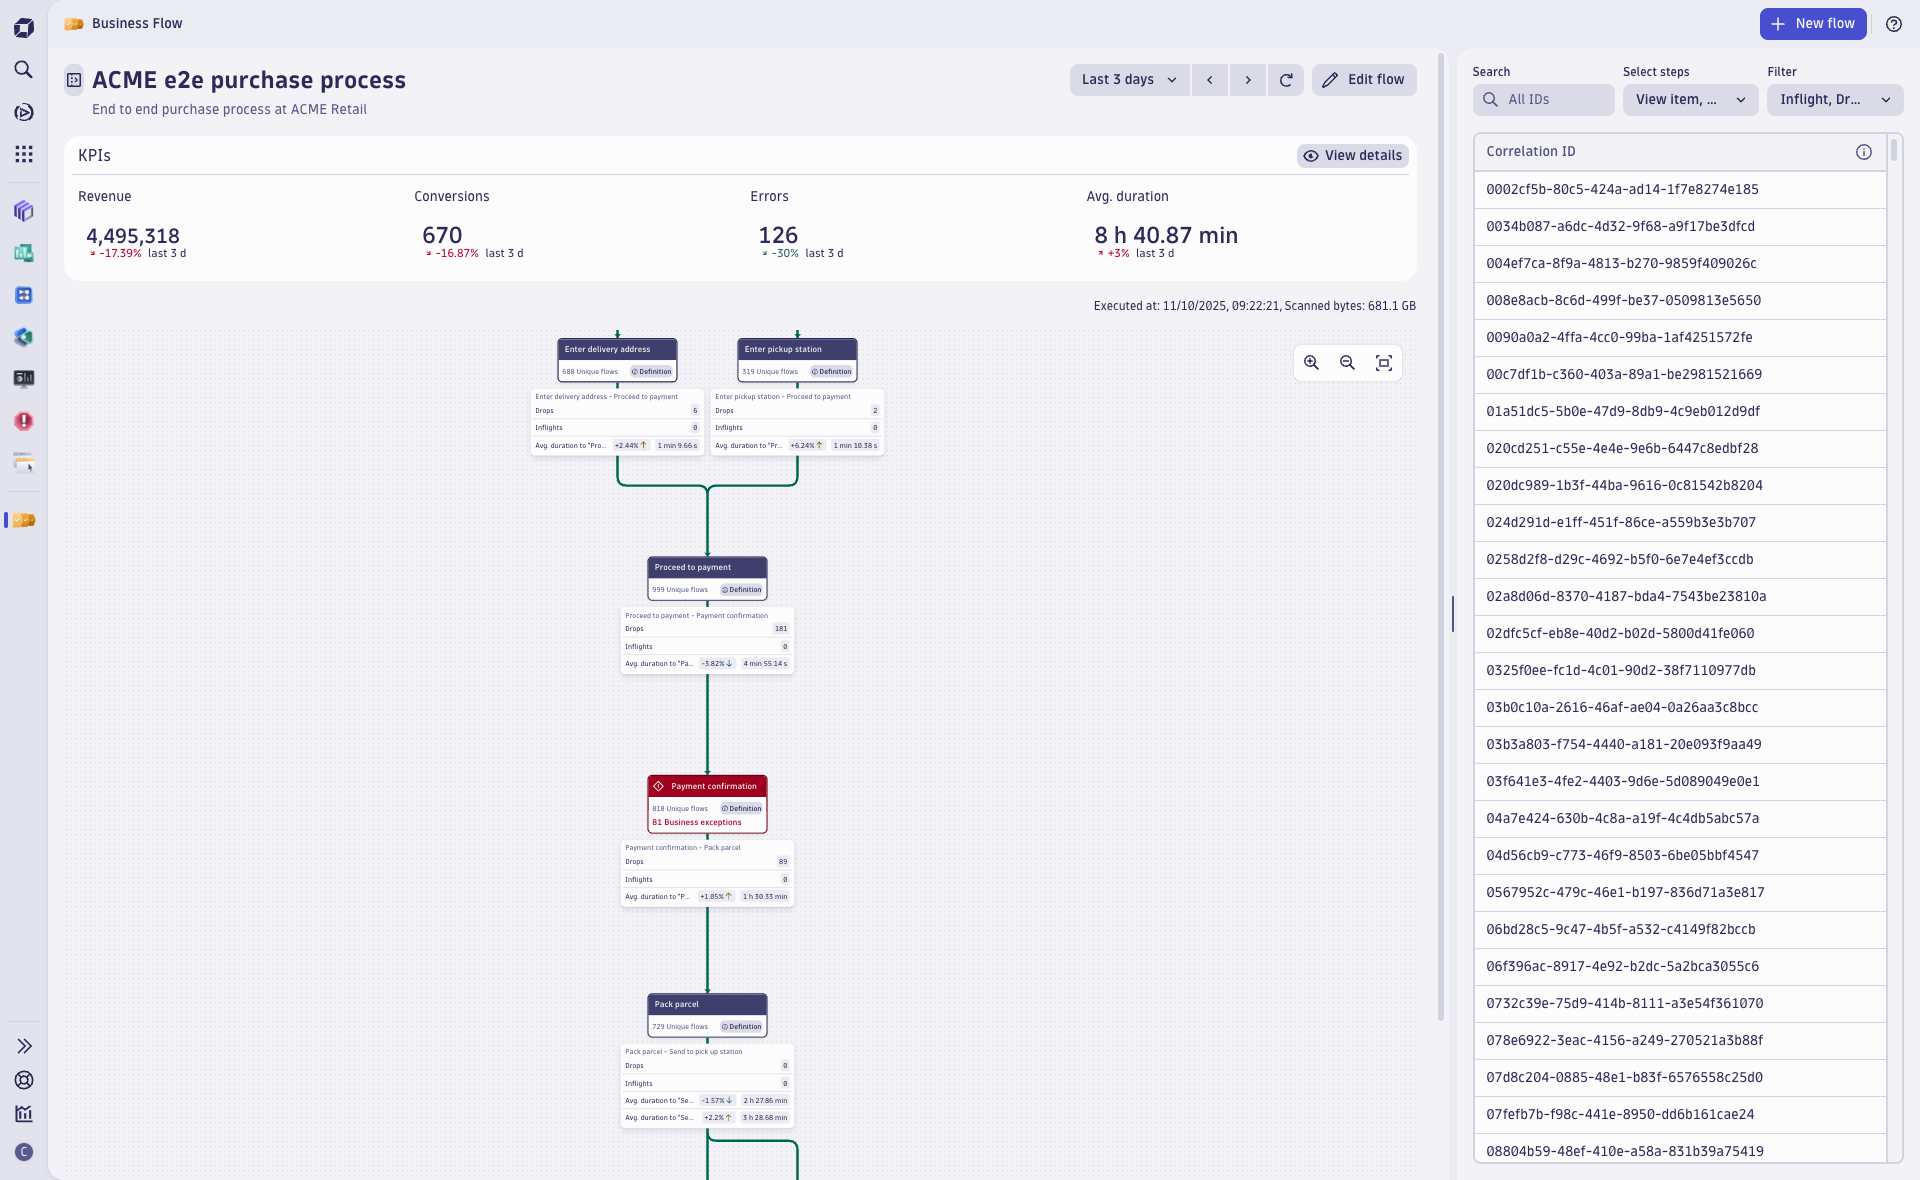1920x1180 pixels.
Task: Open the Select steps dropdown
Action: tap(1689, 100)
